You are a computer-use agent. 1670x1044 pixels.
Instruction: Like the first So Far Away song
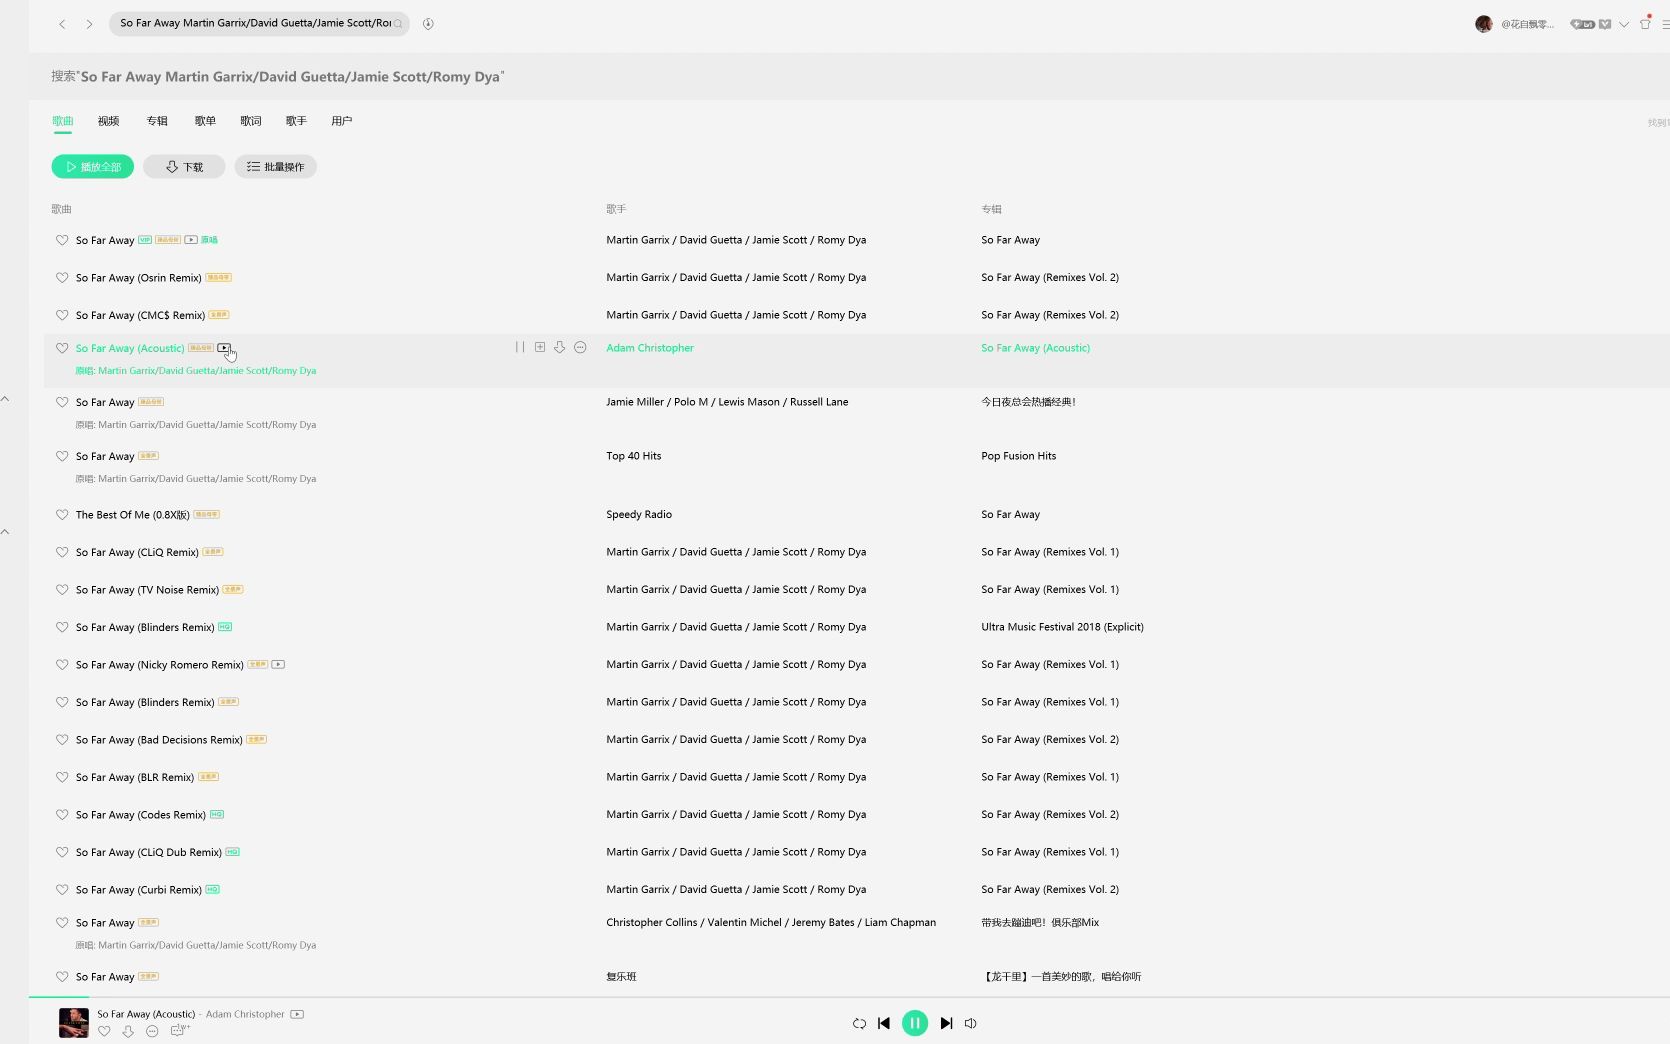(62, 240)
